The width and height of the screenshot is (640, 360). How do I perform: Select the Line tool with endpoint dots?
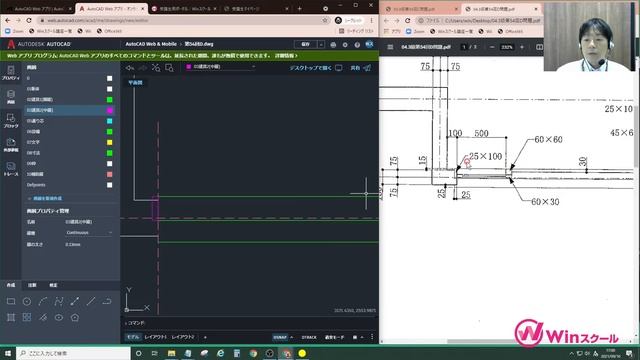(75, 301)
